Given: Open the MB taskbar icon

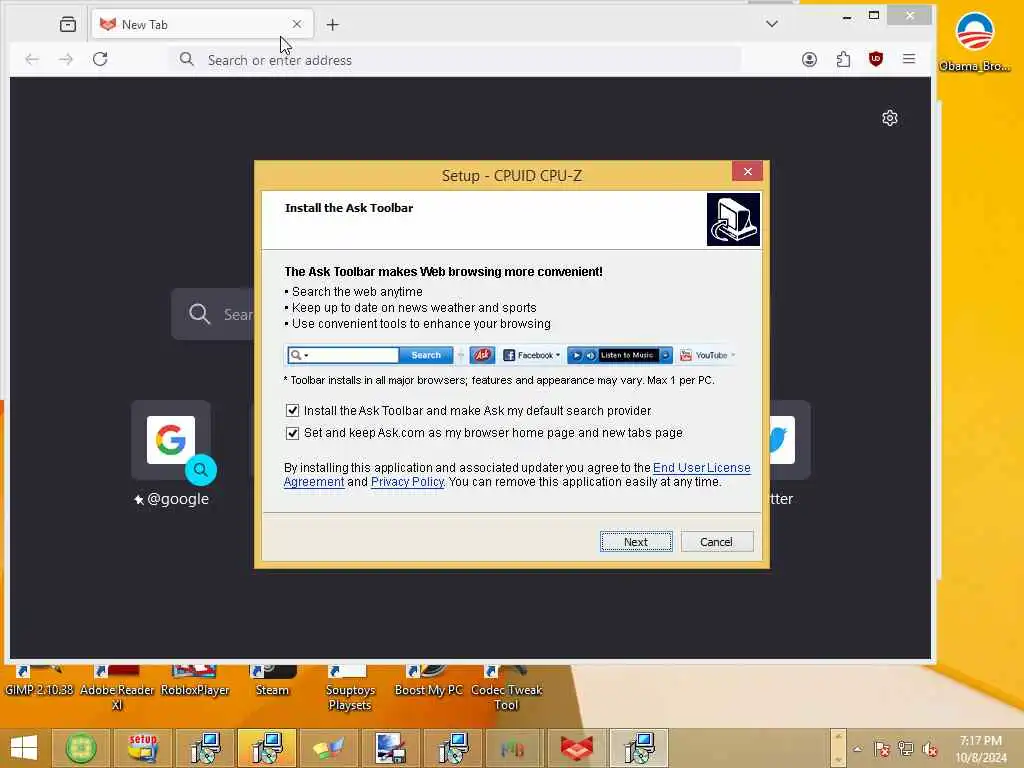Looking at the screenshot, I should click(514, 748).
